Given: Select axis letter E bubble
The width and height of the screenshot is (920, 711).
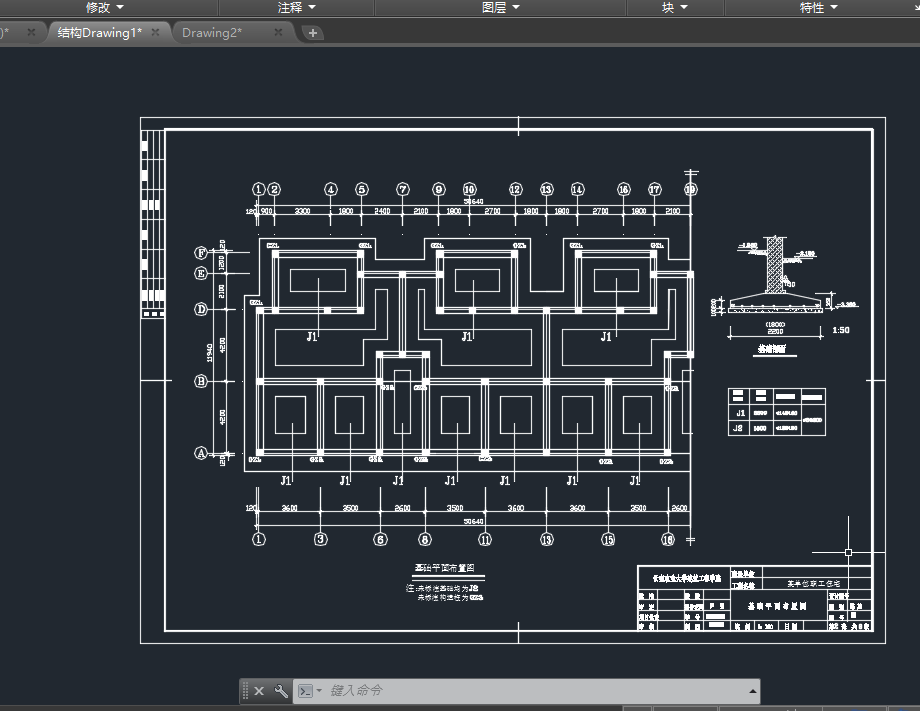Looking at the screenshot, I should [201, 273].
